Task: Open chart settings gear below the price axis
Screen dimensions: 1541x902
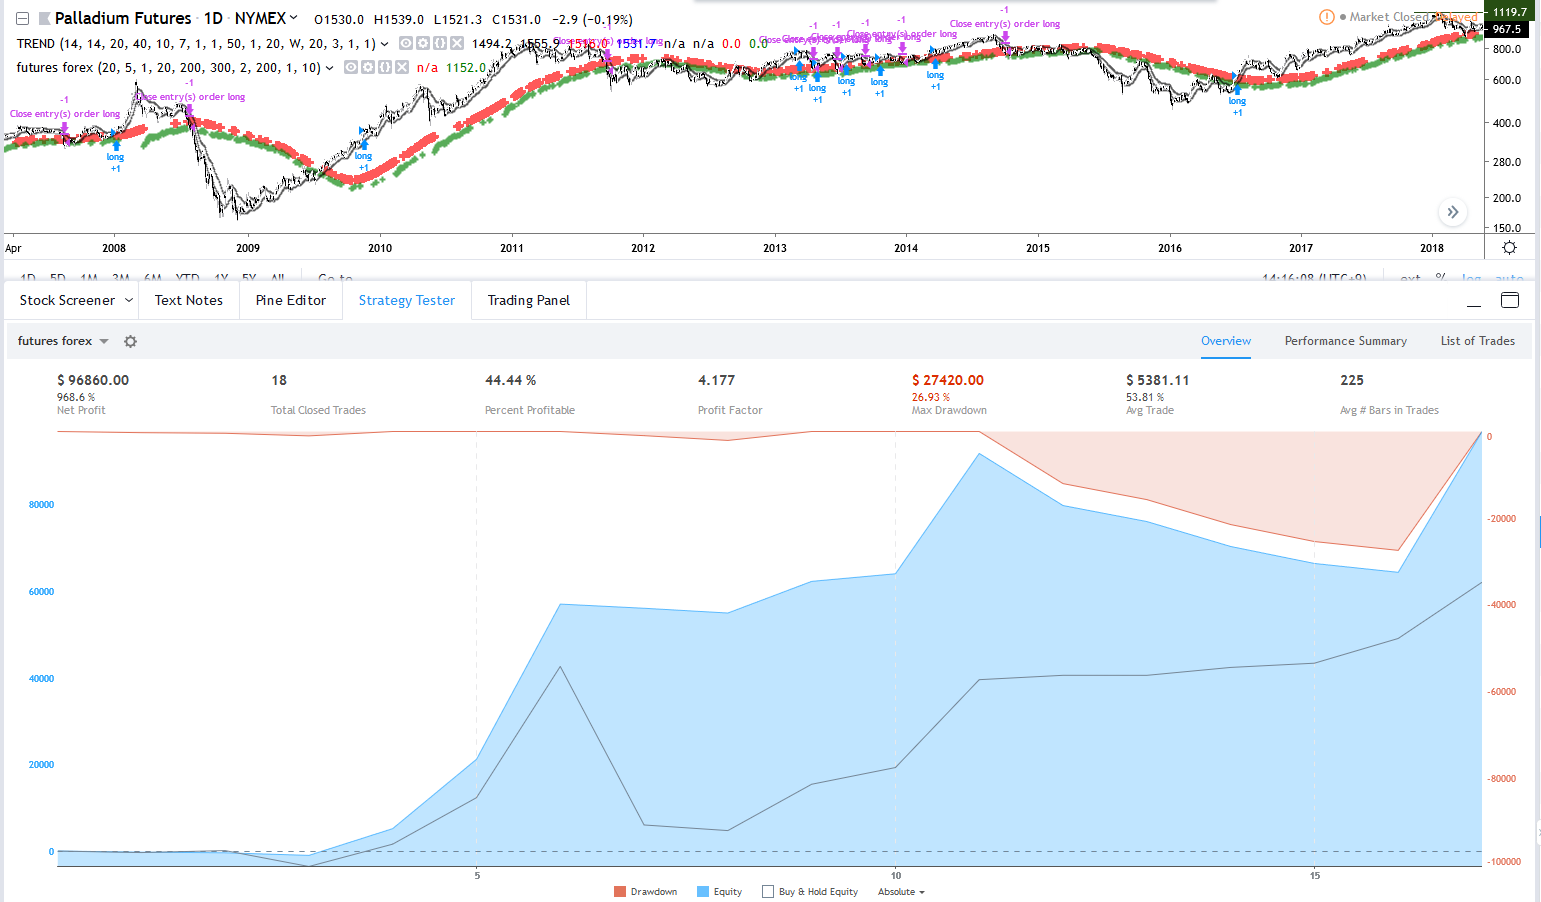Action: click(x=1509, y=248)
